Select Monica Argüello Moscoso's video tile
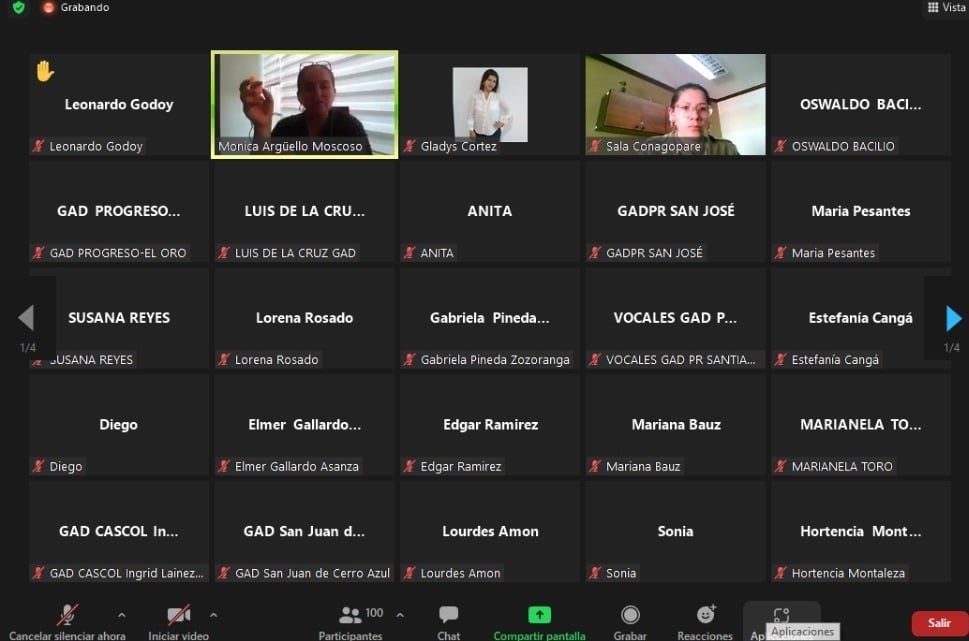Image resolution: width=969 pixels, height=641 pixels. (x=304, y=104)
